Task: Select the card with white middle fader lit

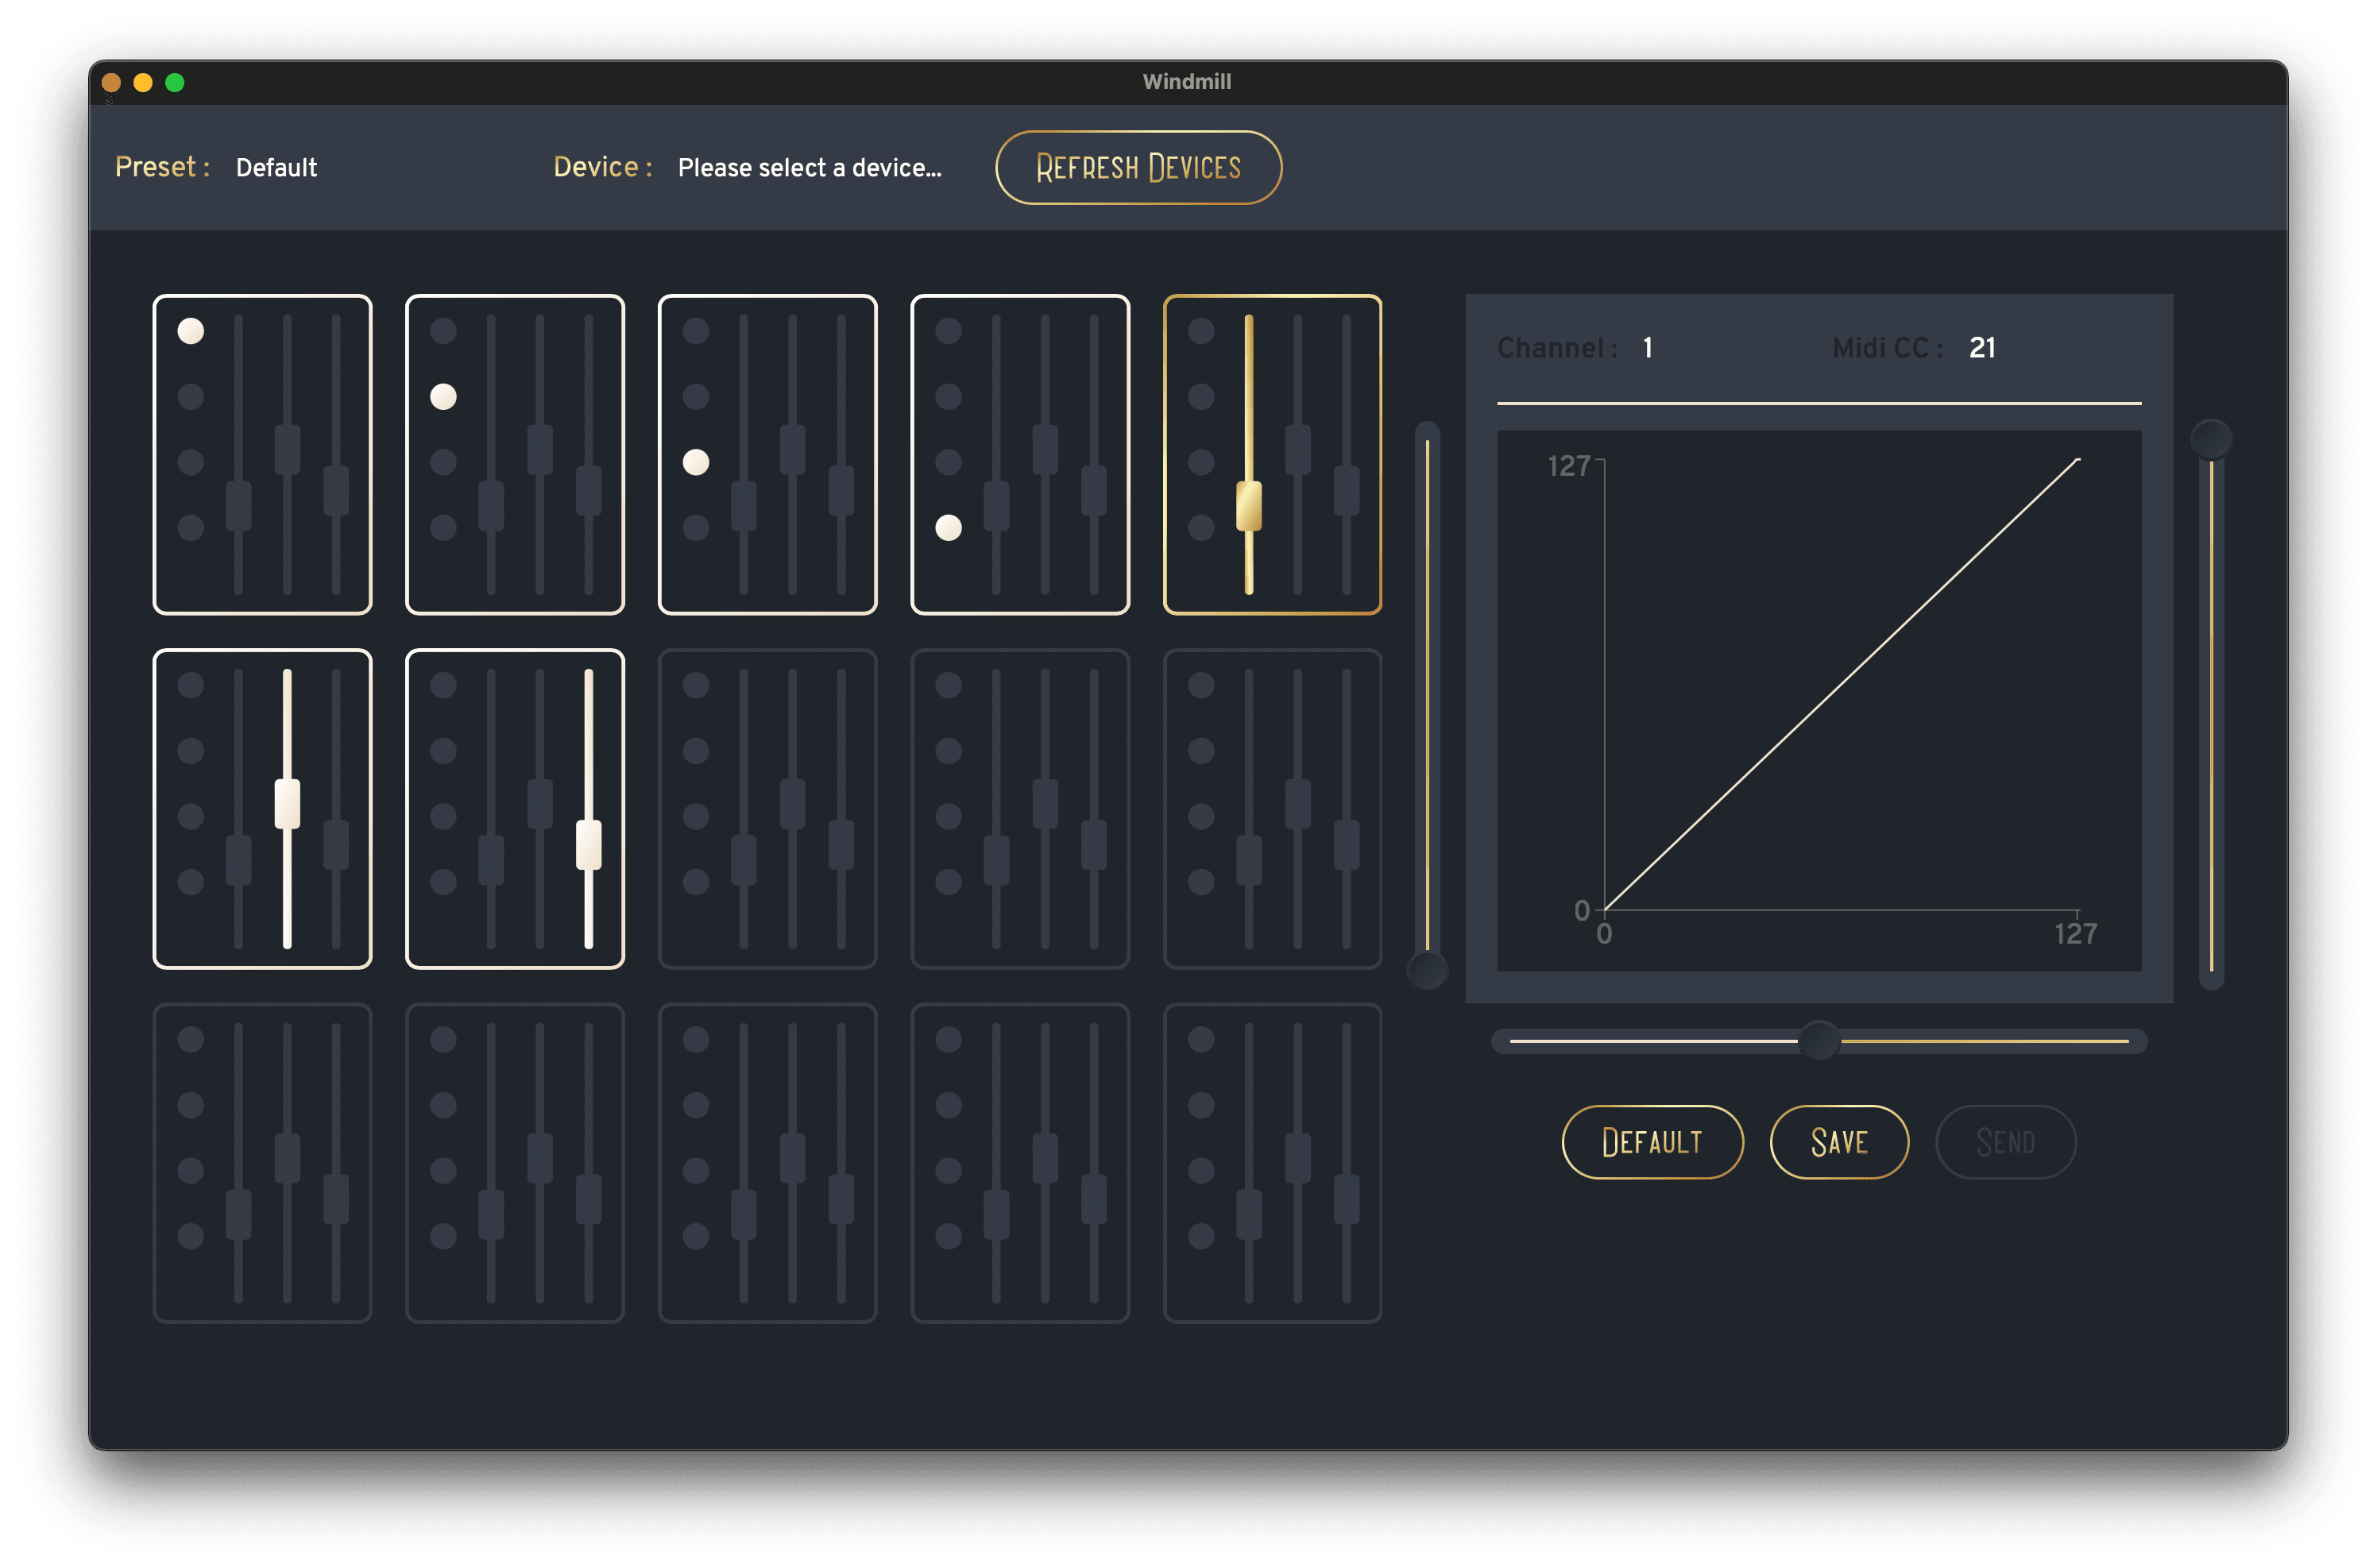Action: [262, 809]
